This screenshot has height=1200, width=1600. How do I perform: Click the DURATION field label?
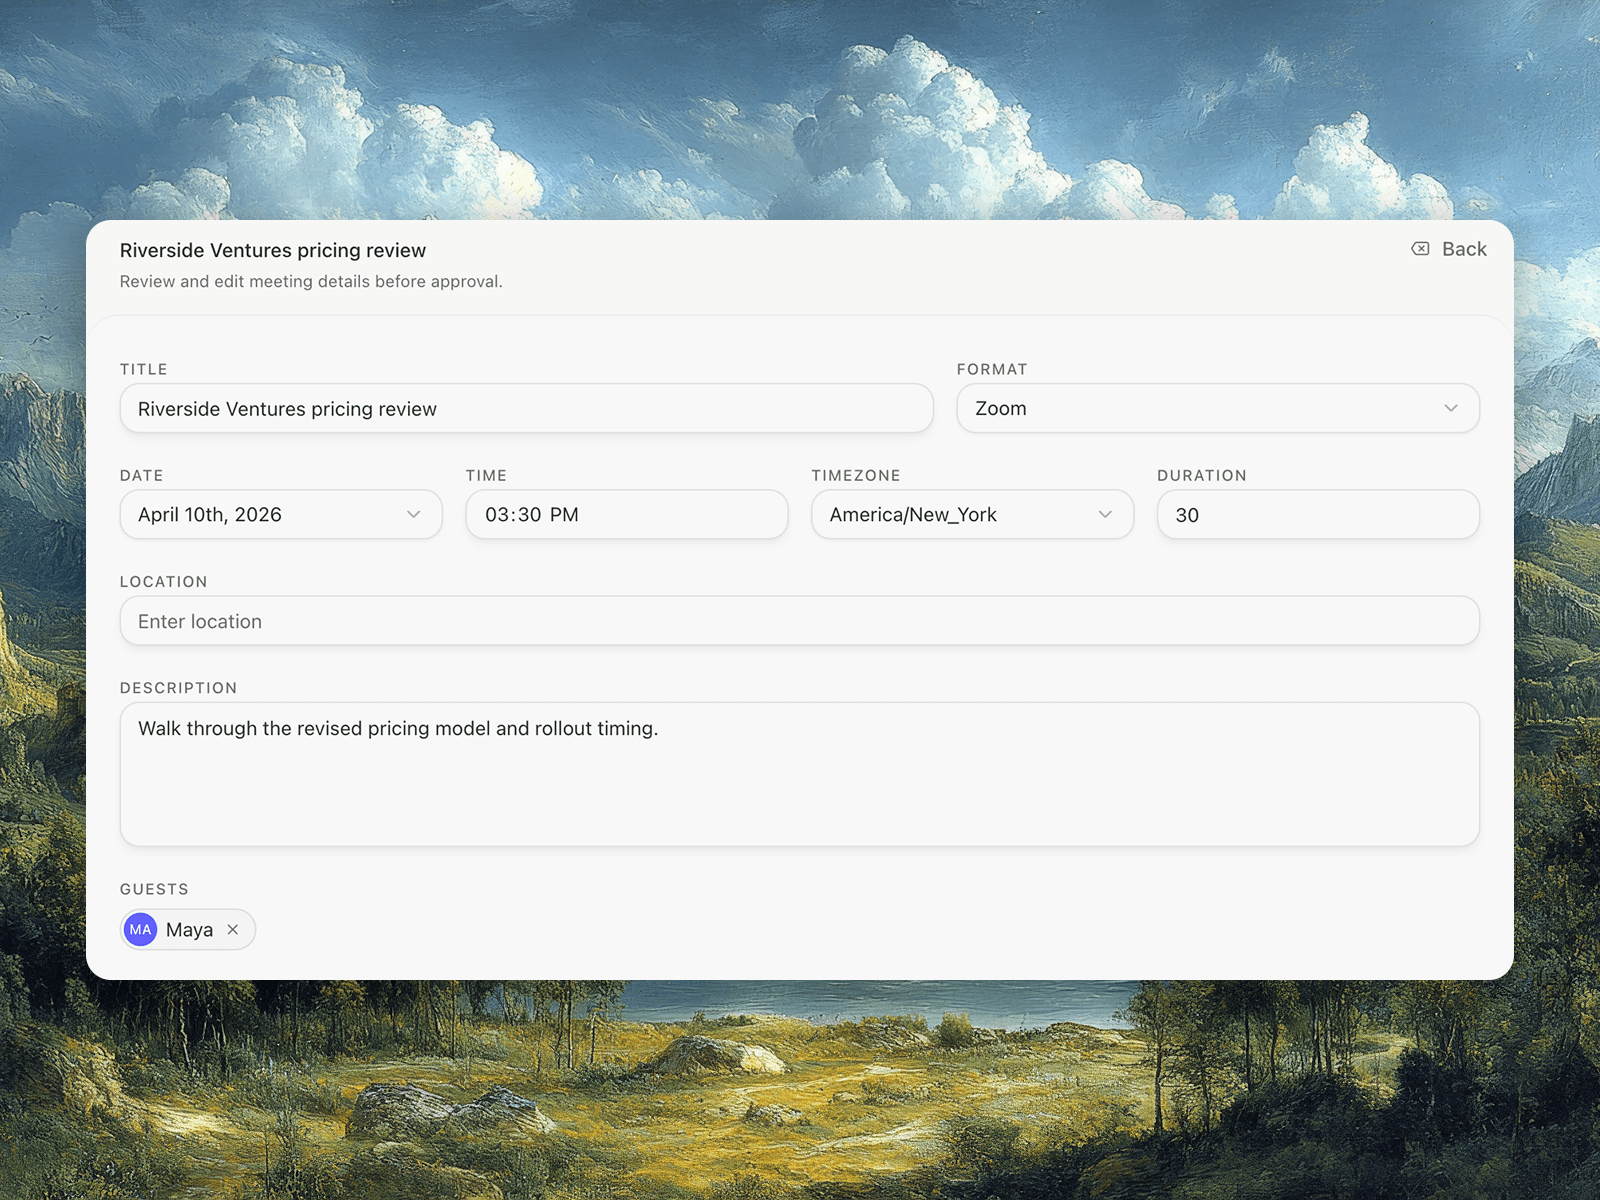point(1202,475)
